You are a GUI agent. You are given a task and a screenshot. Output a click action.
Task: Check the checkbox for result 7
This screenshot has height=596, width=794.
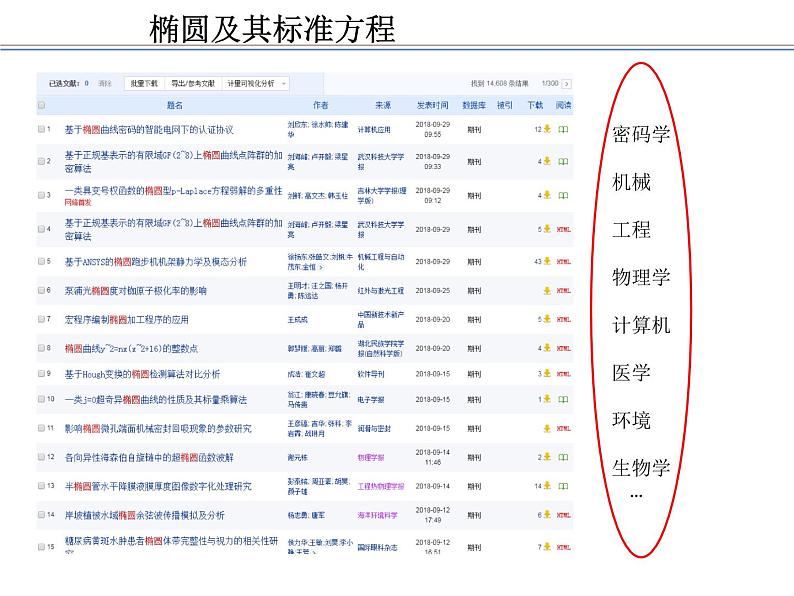pyautogui.click(x=42, y=319)
